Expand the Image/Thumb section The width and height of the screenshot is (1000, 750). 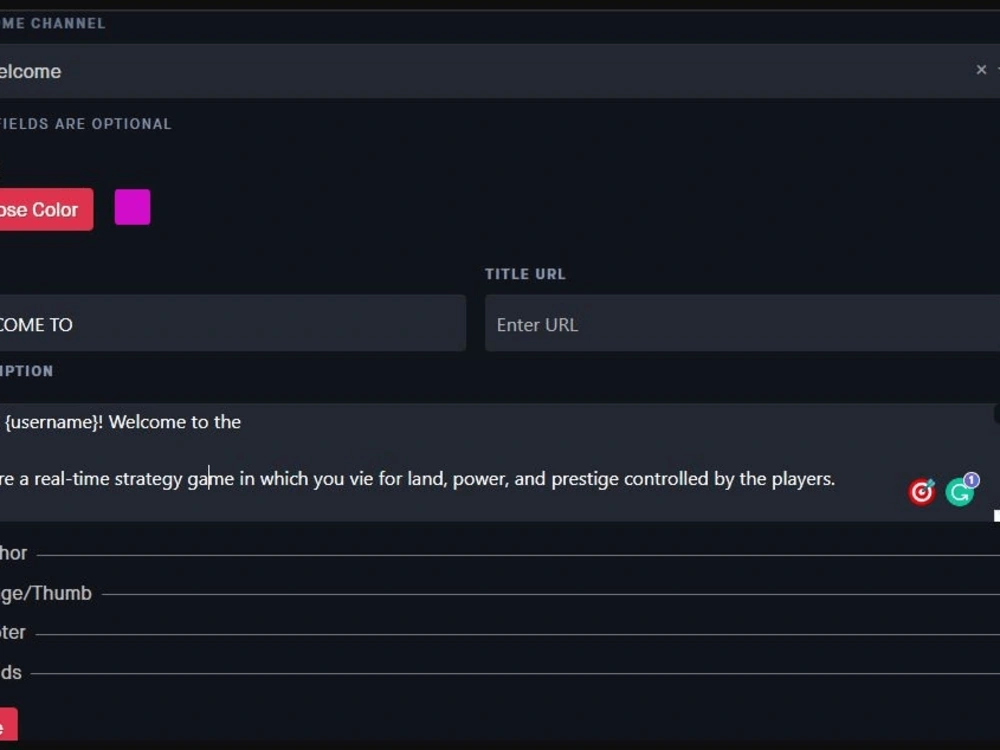pyautogui.click(x=45, y=593)
